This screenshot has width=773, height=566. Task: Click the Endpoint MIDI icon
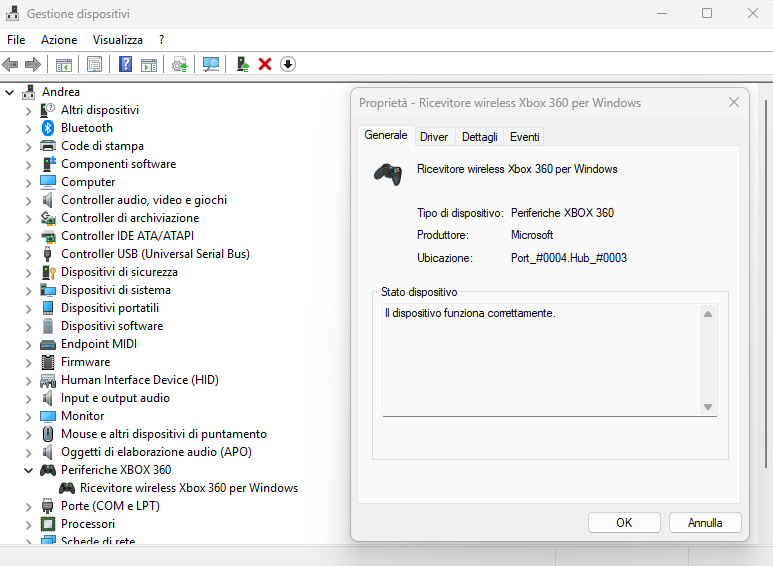(x=48, y=344)
